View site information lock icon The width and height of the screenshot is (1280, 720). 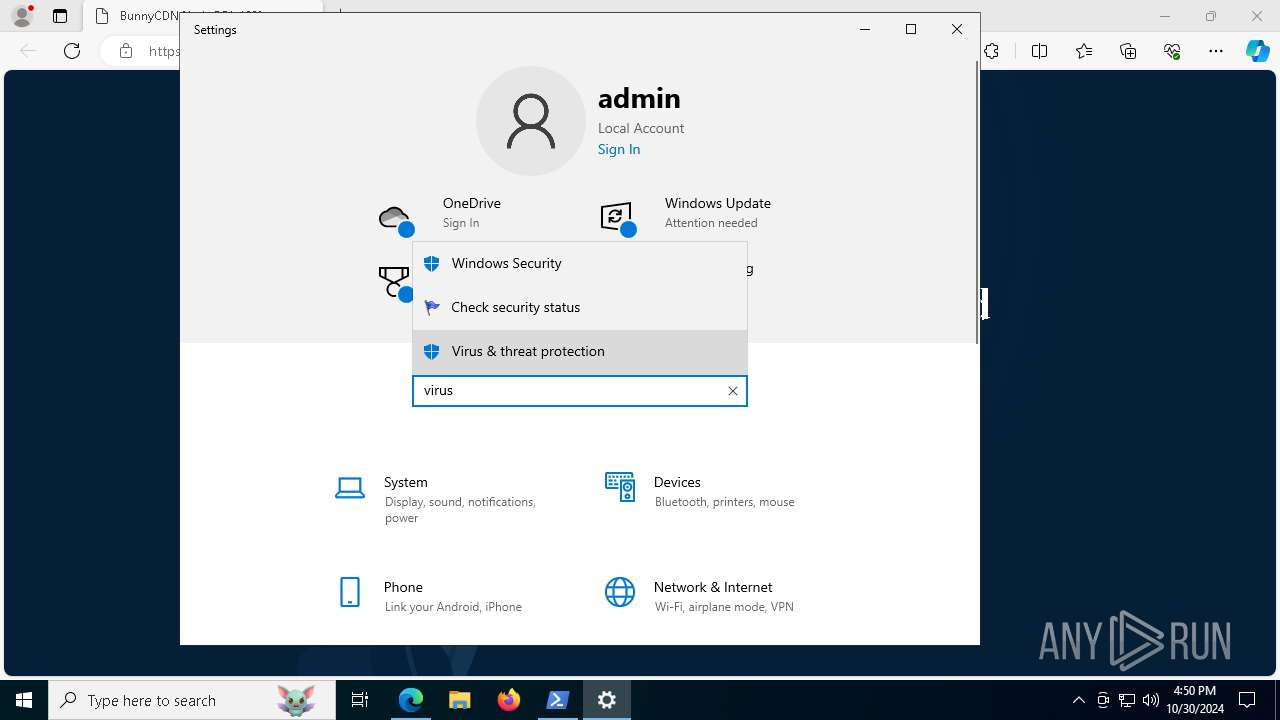point(126,51)
